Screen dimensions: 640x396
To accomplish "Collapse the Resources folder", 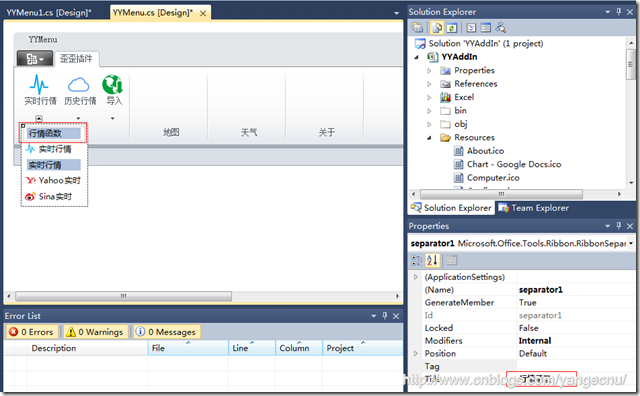I will coord(429,138).
